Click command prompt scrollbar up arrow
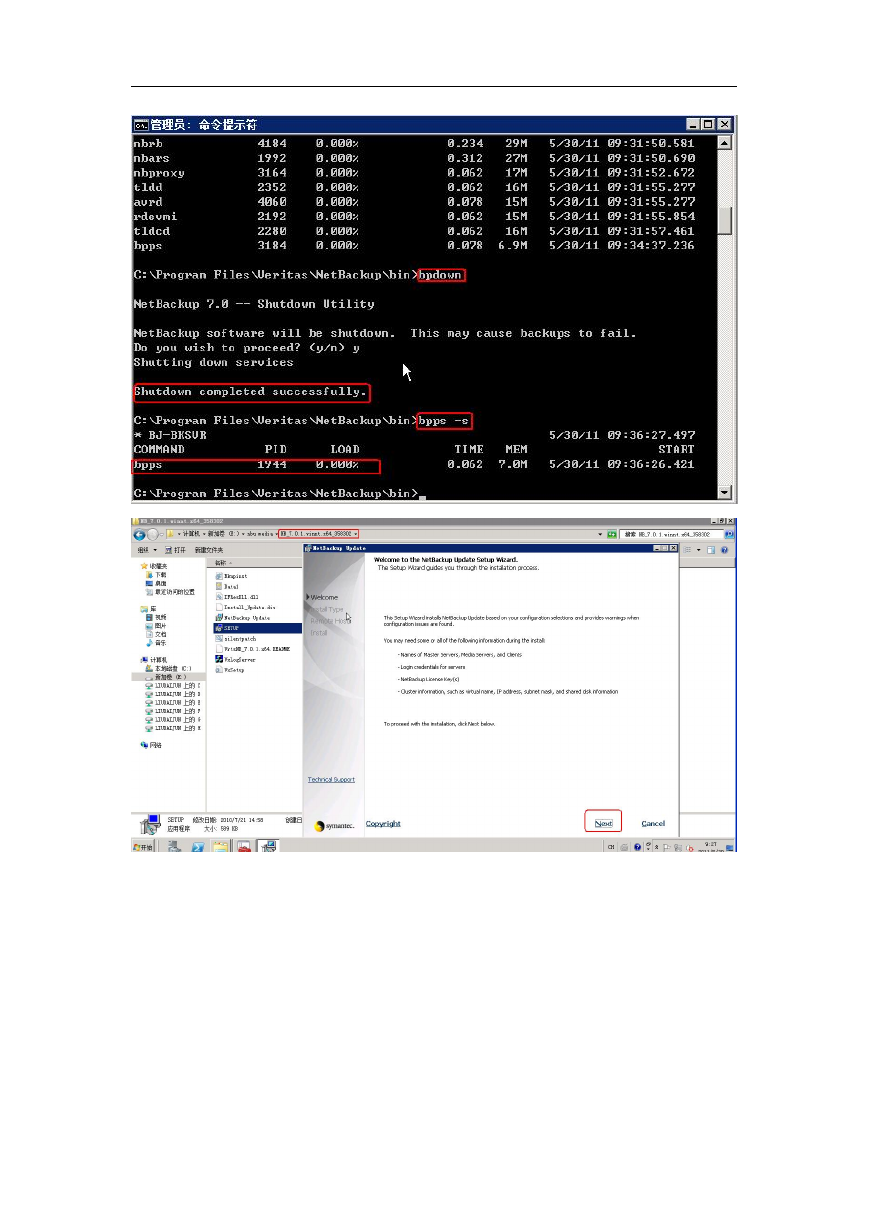This screenshot has height=1228, width=869. (x=726, y=143)
